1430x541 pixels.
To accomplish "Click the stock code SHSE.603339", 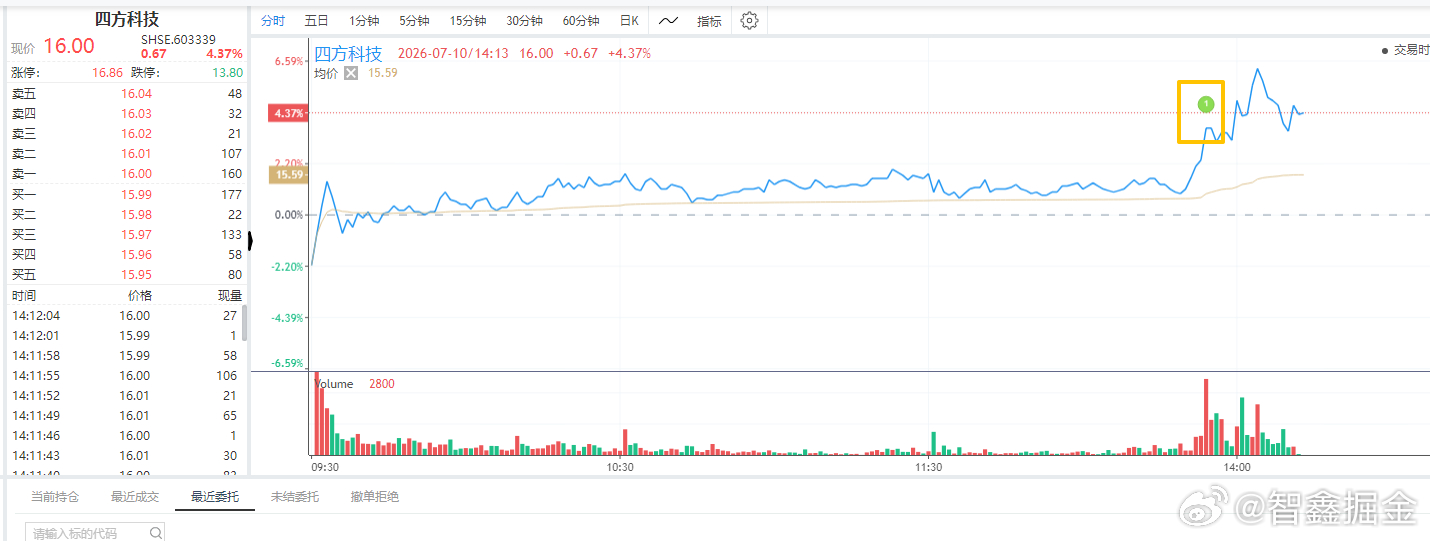I will pos(178,40).
